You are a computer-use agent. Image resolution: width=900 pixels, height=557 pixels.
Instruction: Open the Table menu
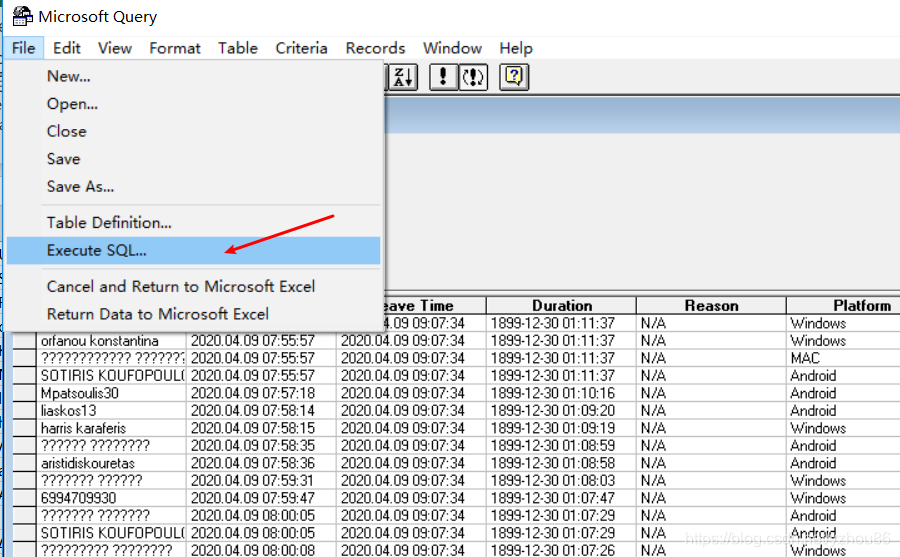[x=238, y=48]
